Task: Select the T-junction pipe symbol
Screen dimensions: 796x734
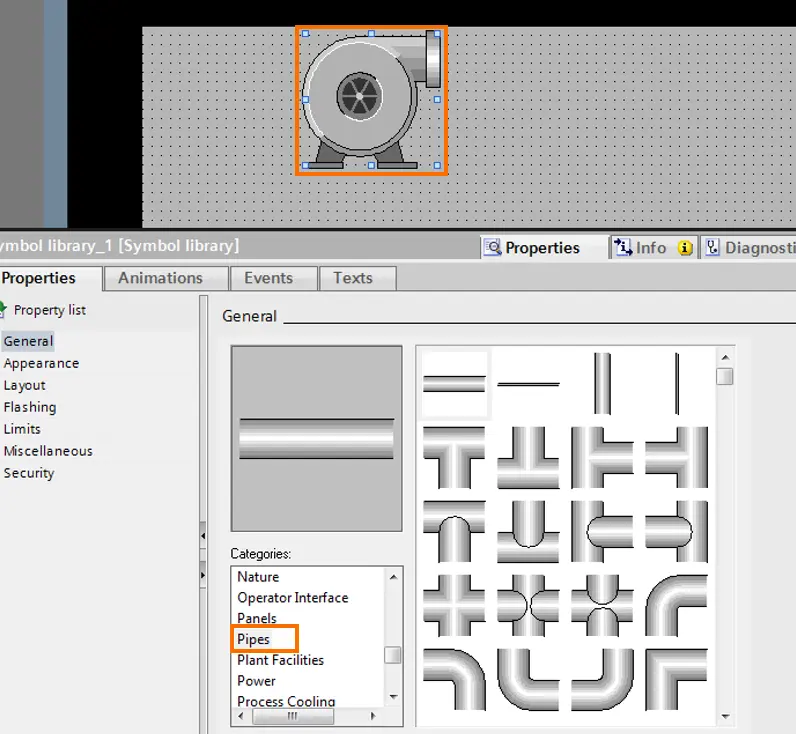Action: click(x=454, y=457)
